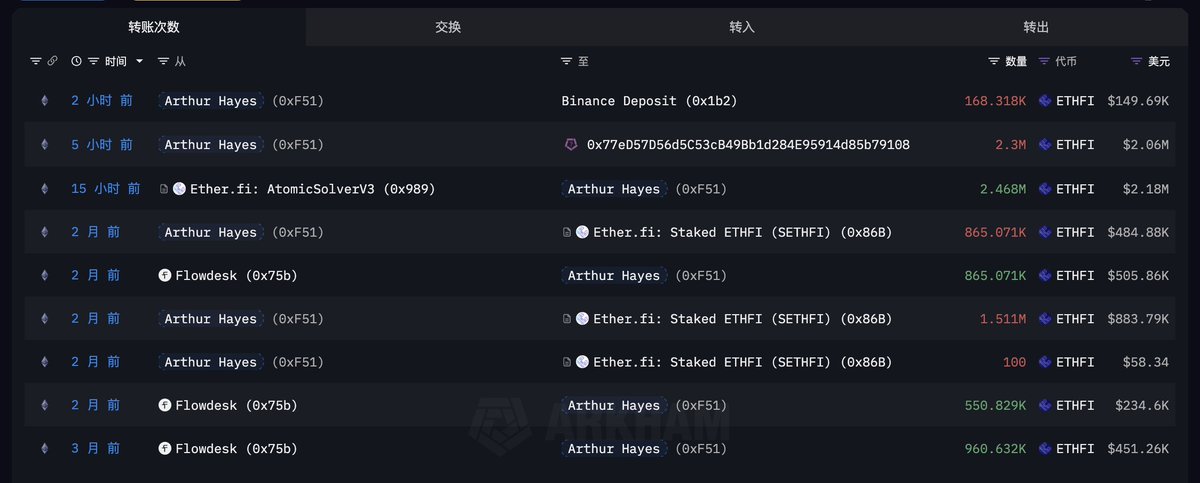Switch to the 转入 tab
Image resolution: width=1200 pixels, height=483 pixels.
point(742,27)
